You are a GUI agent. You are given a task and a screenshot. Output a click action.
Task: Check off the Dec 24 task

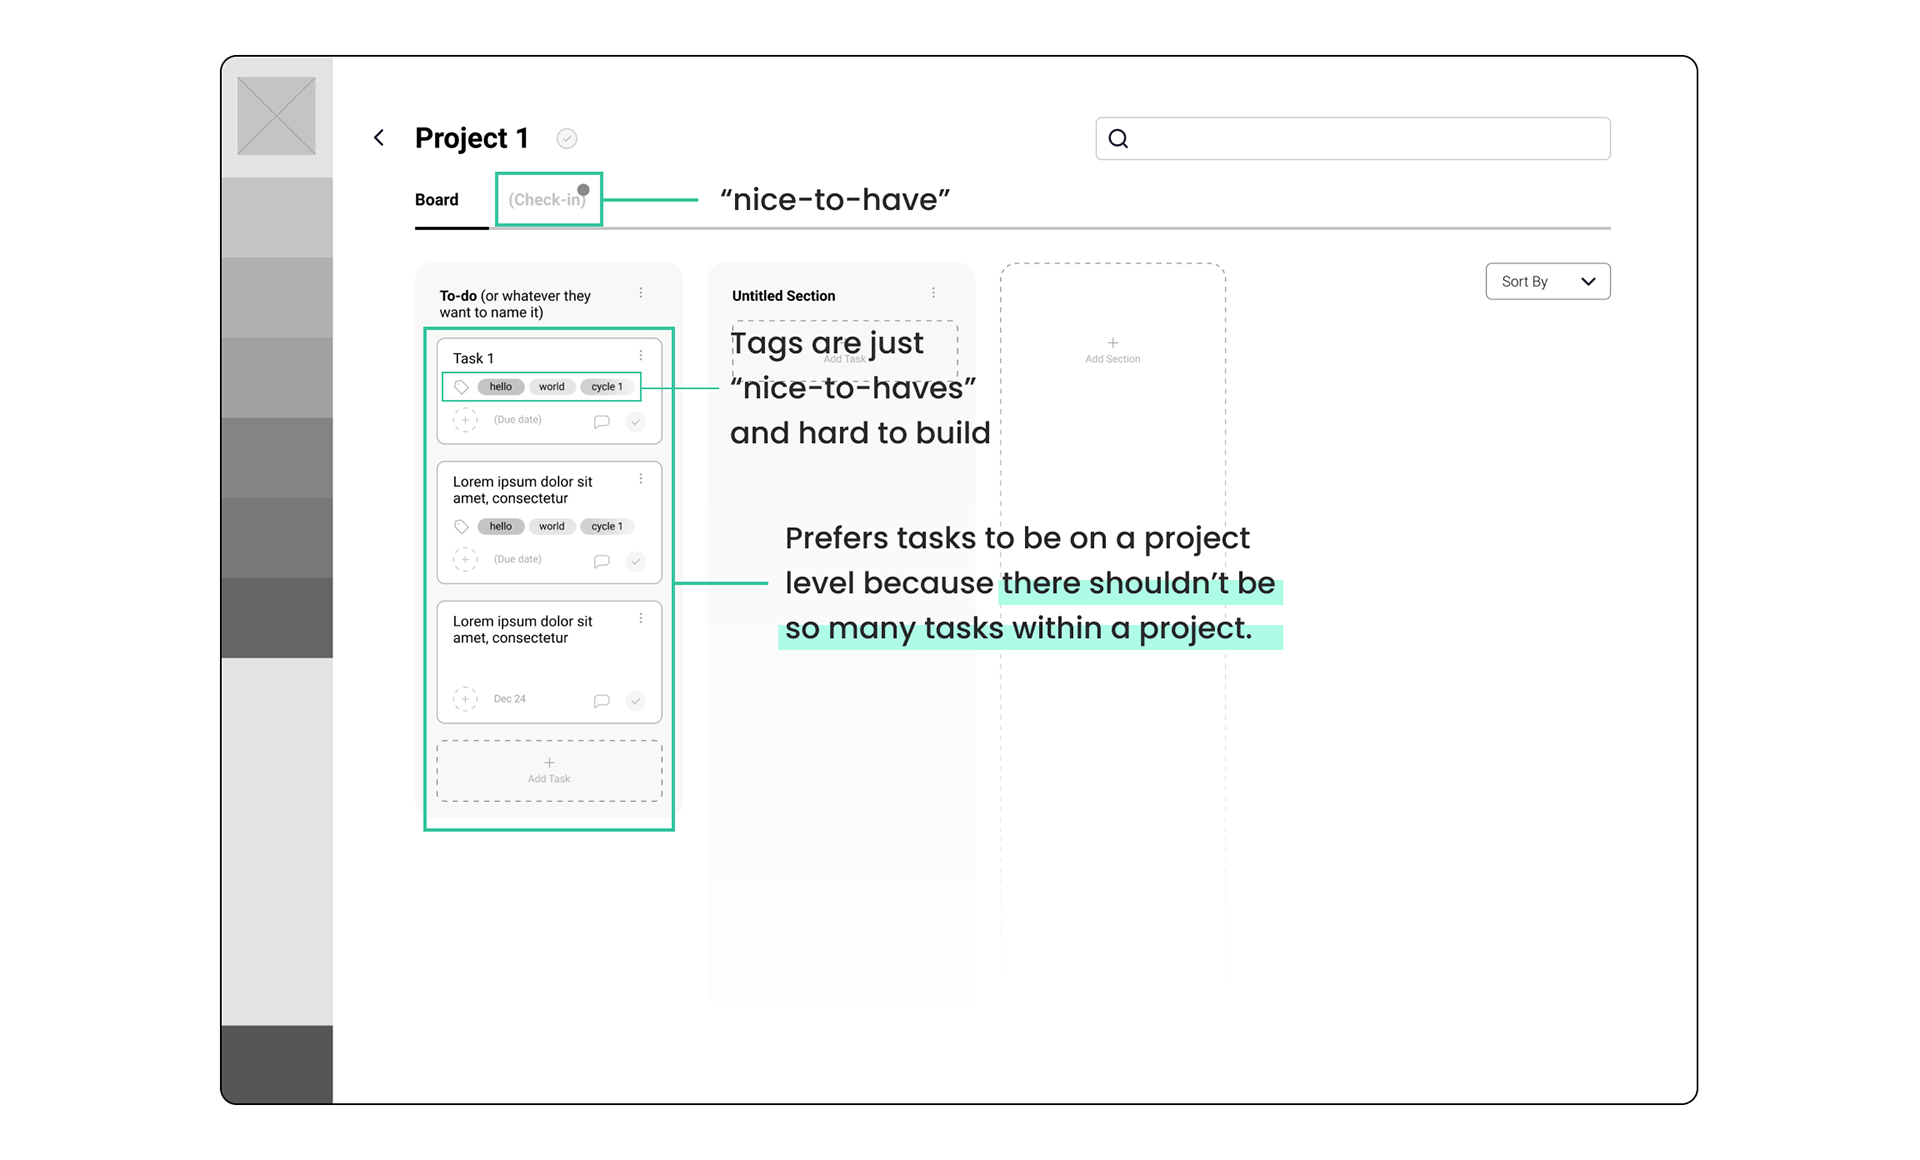[635, 700]
